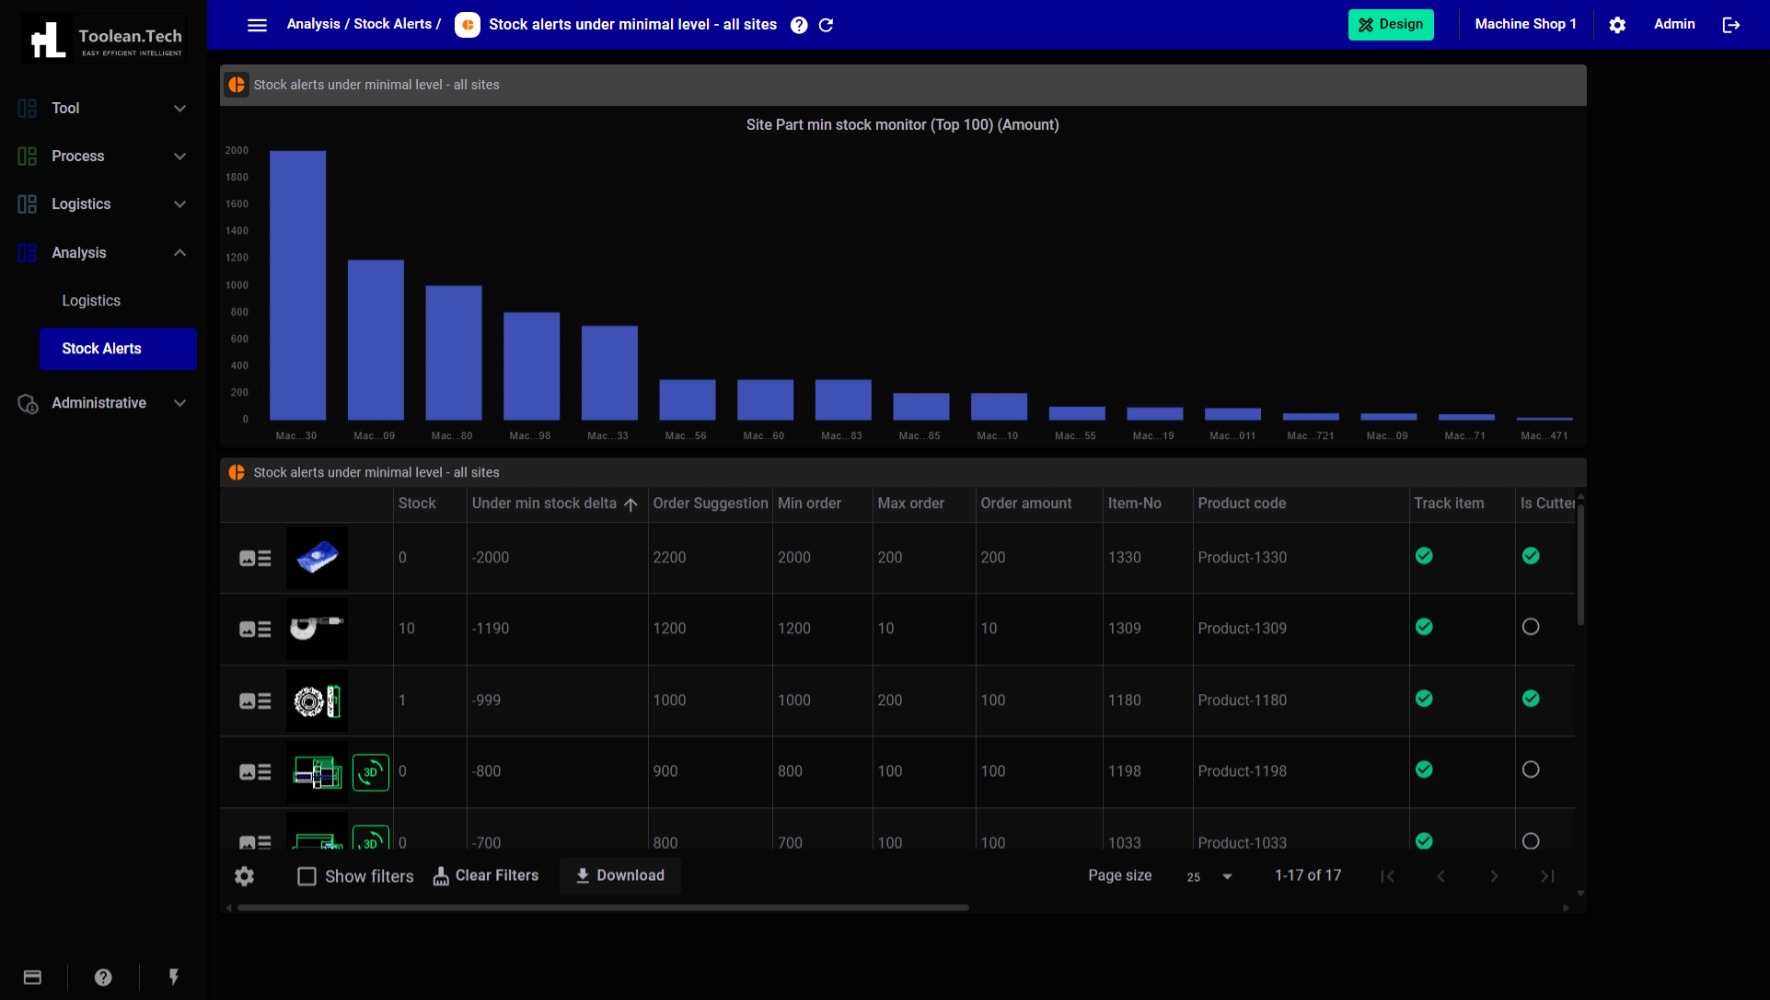Viewport: 1770px width, 1000px height.
Task: Open Logistics under Analysis menu
Action: point(91,301)
